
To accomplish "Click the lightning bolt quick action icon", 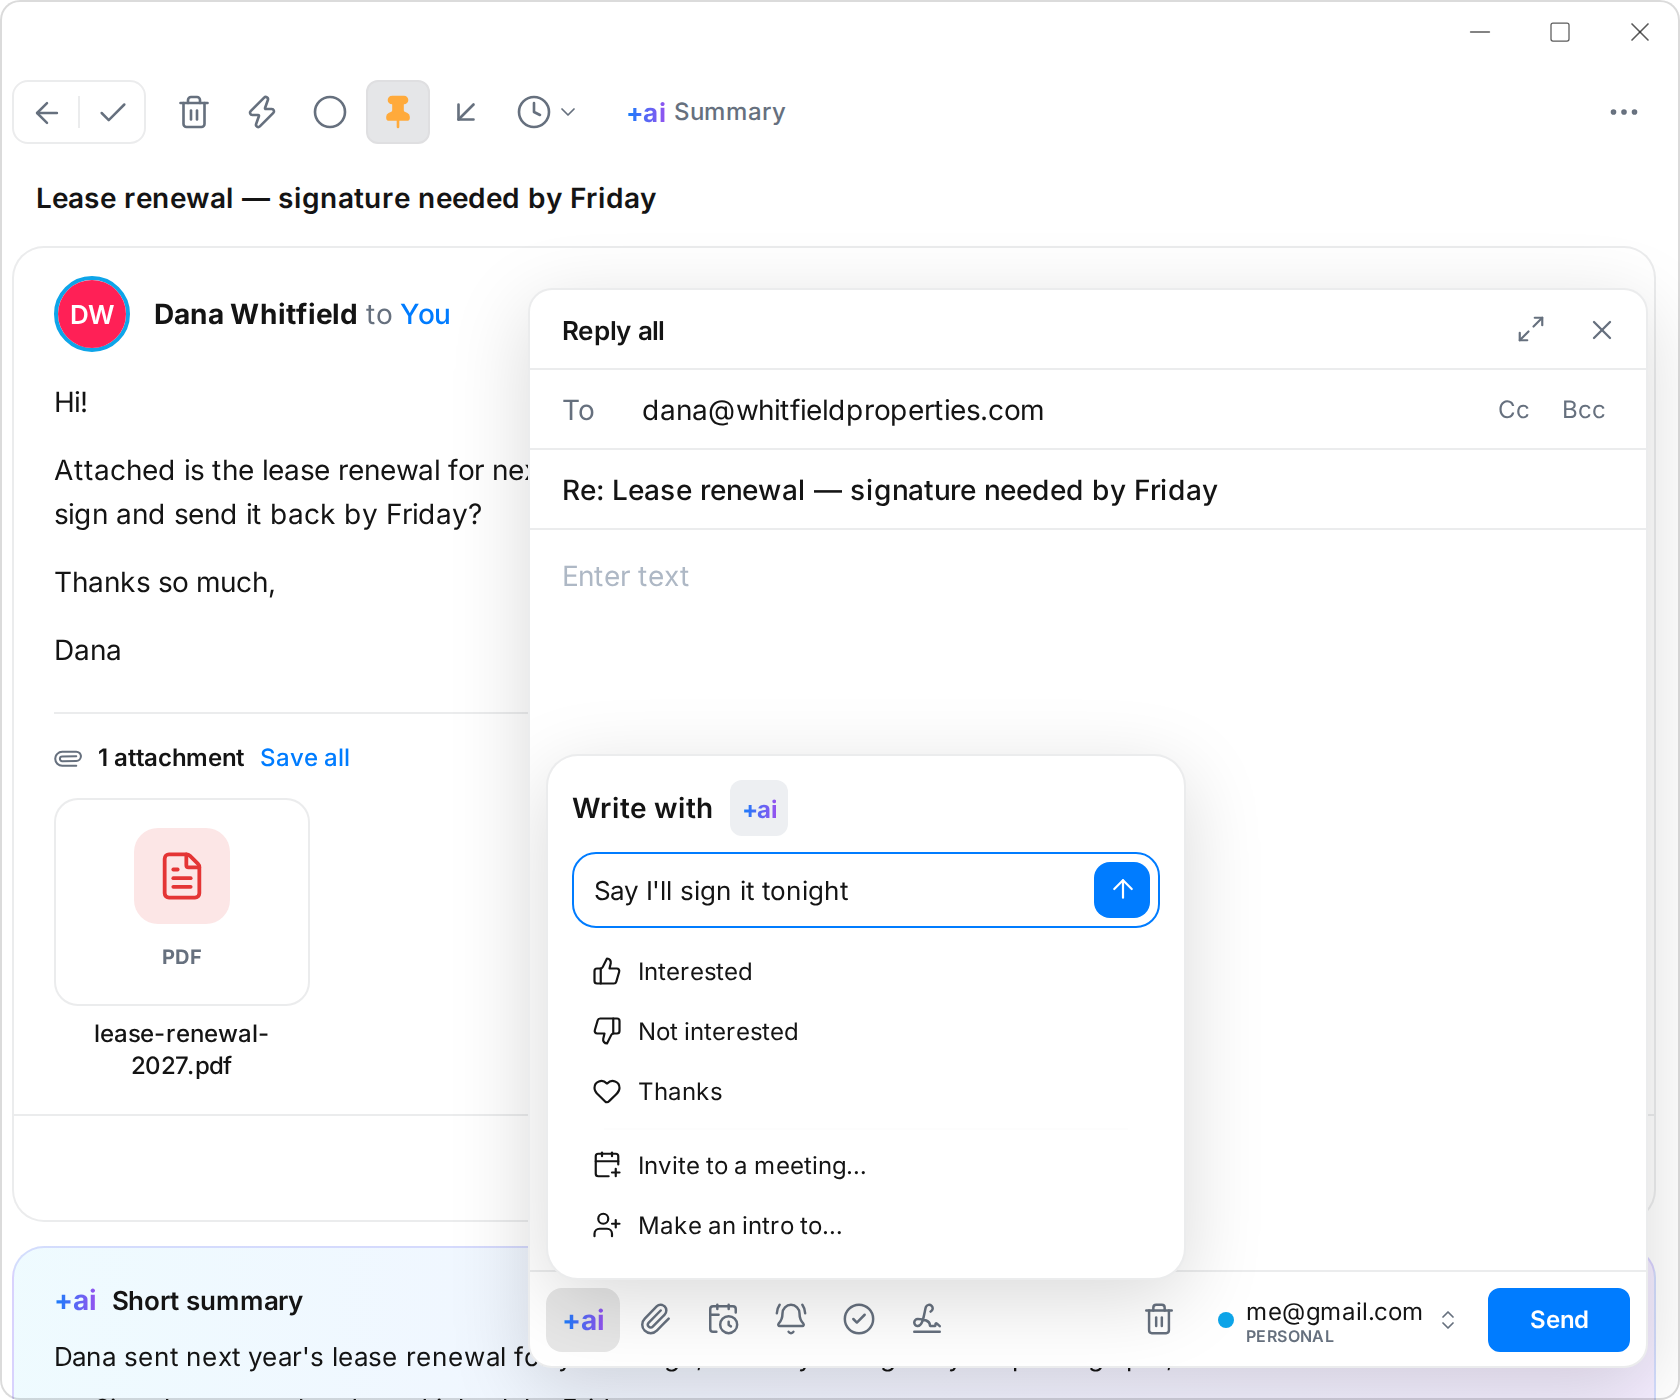I will click(262, 112).
